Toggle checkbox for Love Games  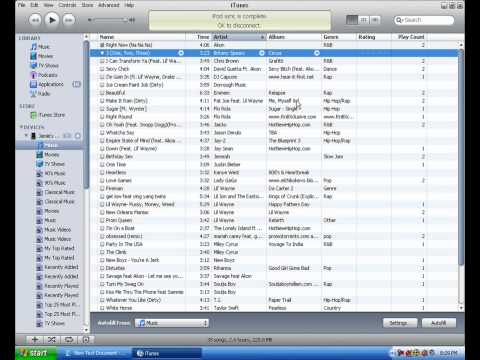point(102,181)
